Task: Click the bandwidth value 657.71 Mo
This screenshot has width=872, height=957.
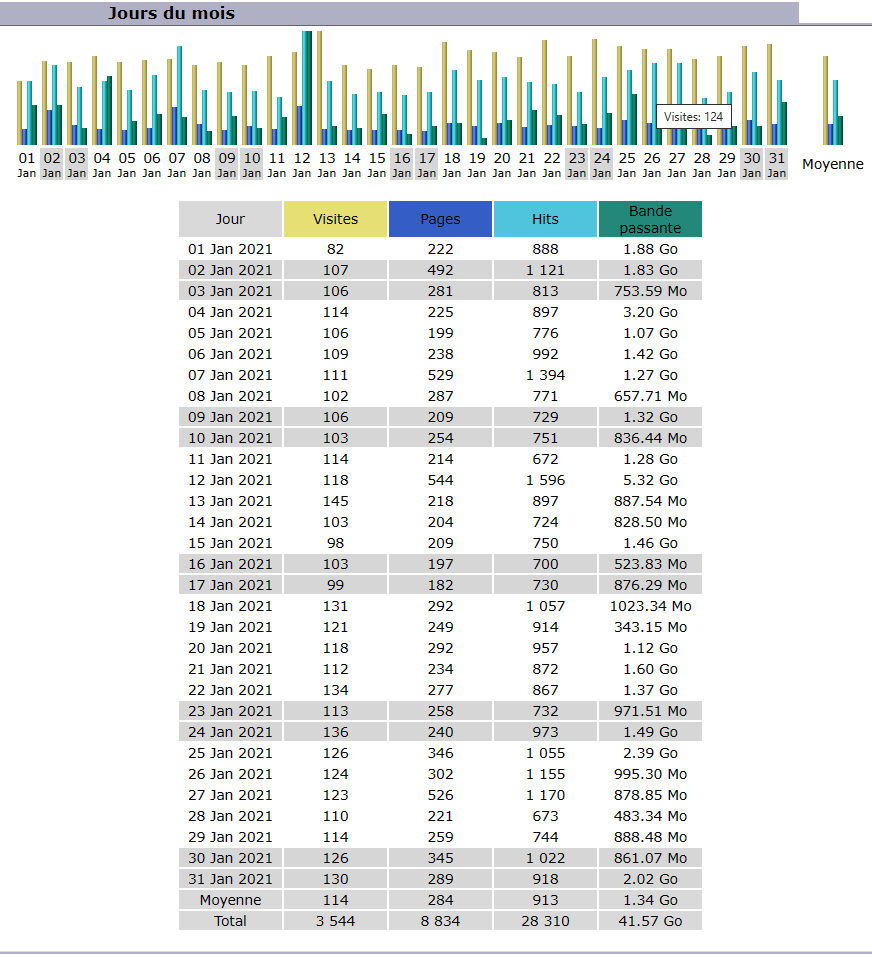Action: coord(650,396)
